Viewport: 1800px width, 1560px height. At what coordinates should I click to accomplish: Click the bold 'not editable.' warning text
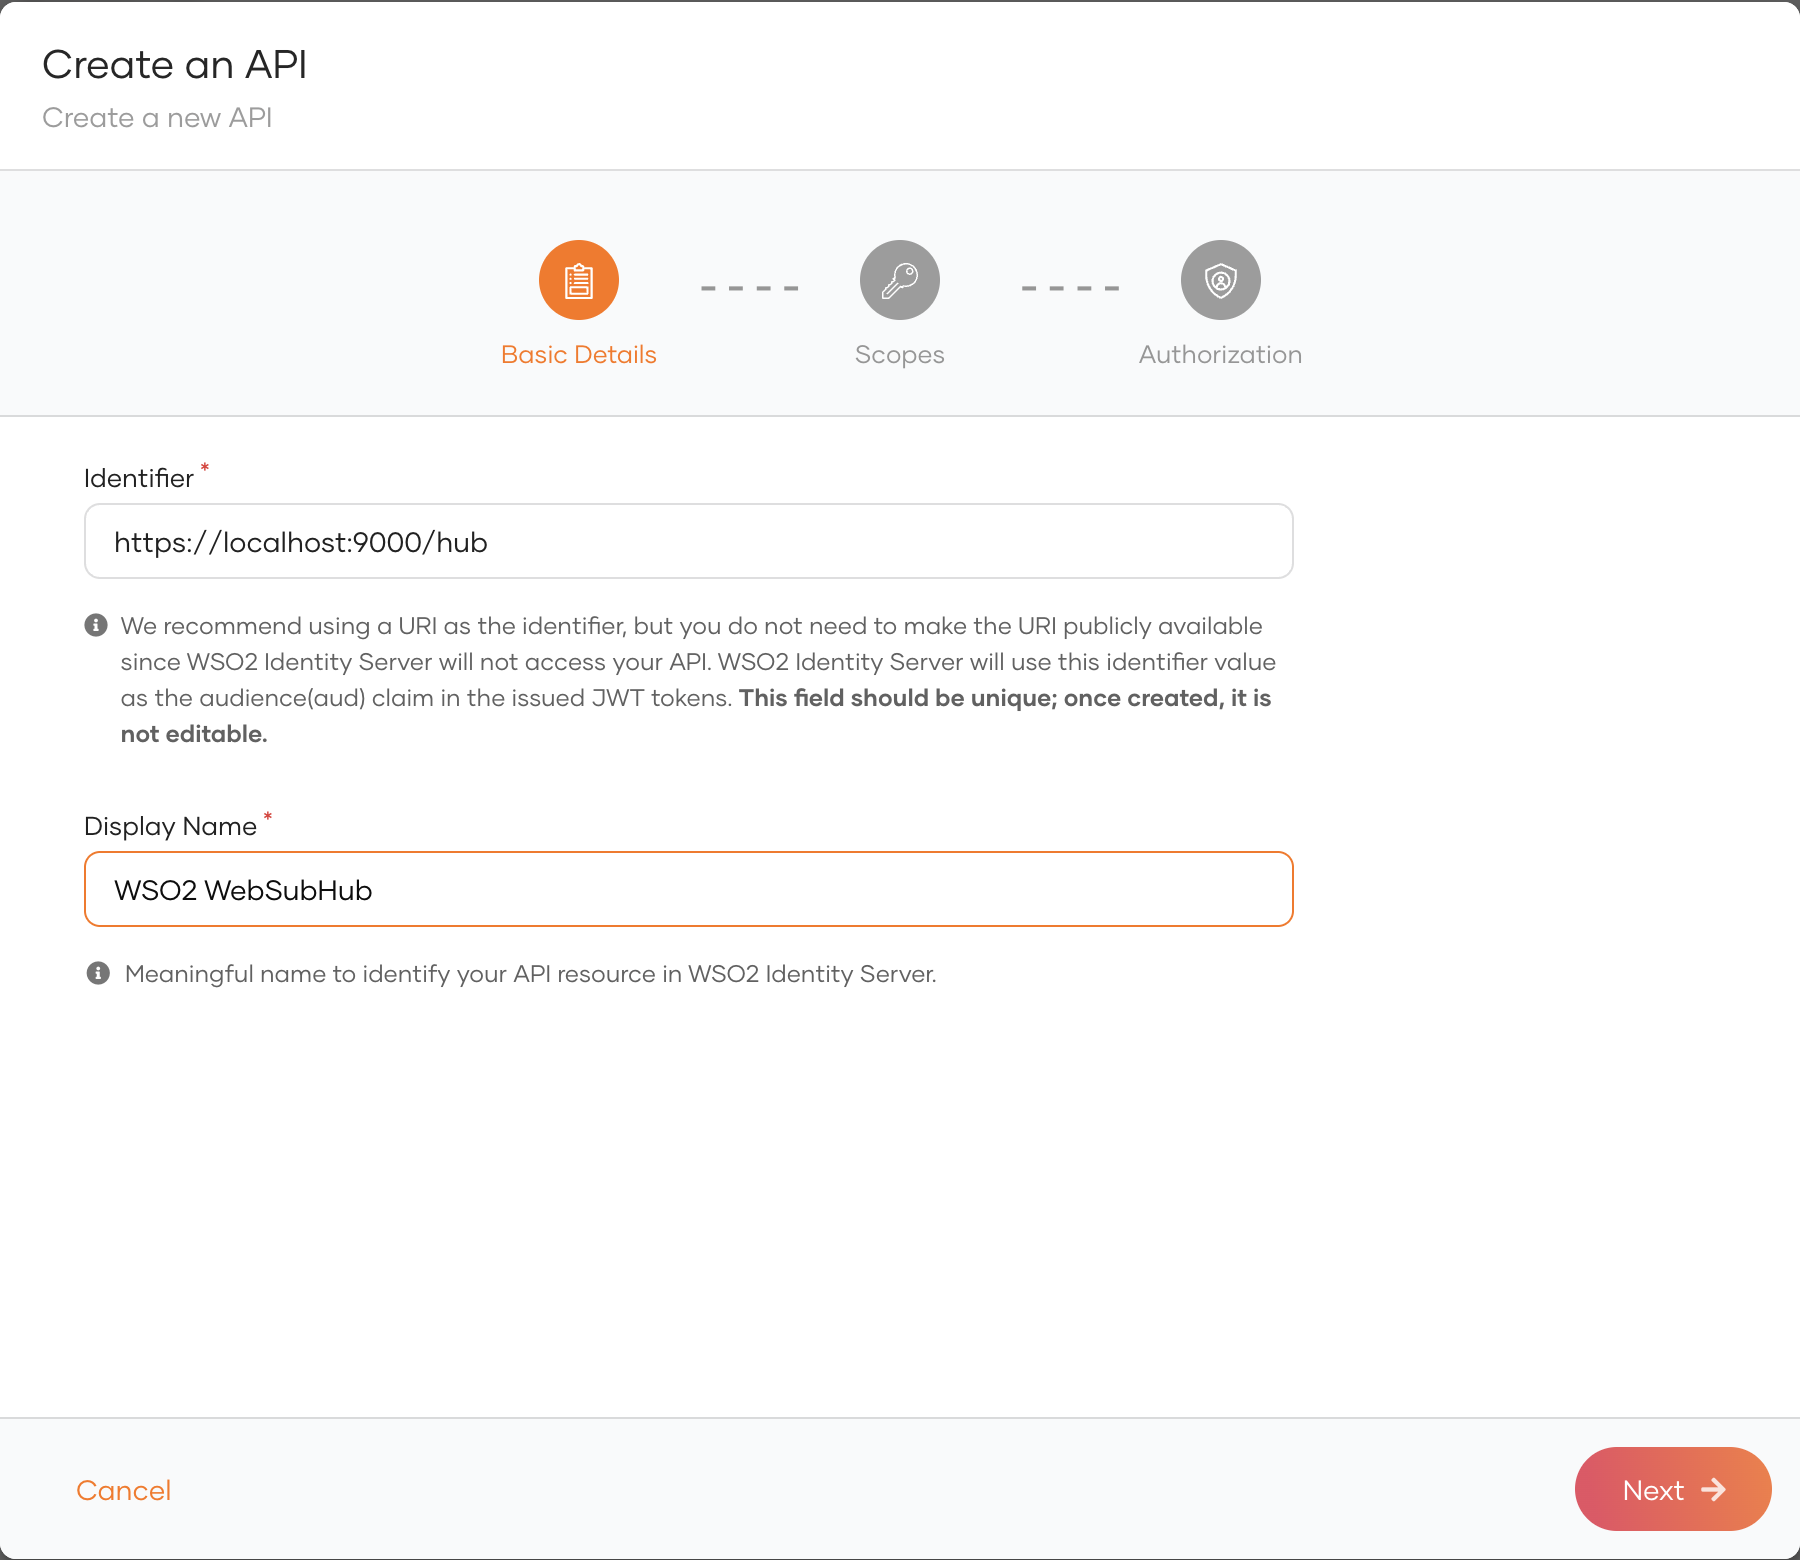(194, 734)
